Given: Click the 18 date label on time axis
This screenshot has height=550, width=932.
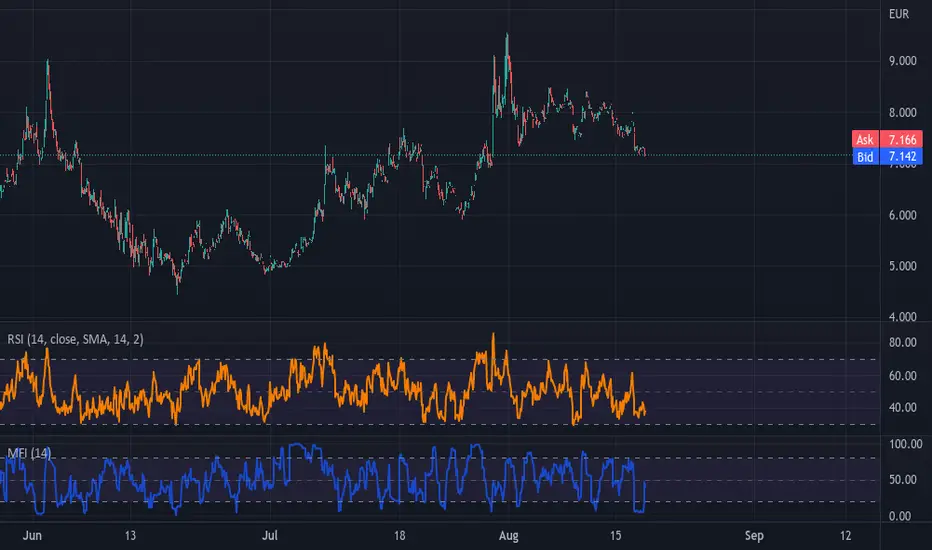Looking at the screenshot, I should [x=399, y=535].
